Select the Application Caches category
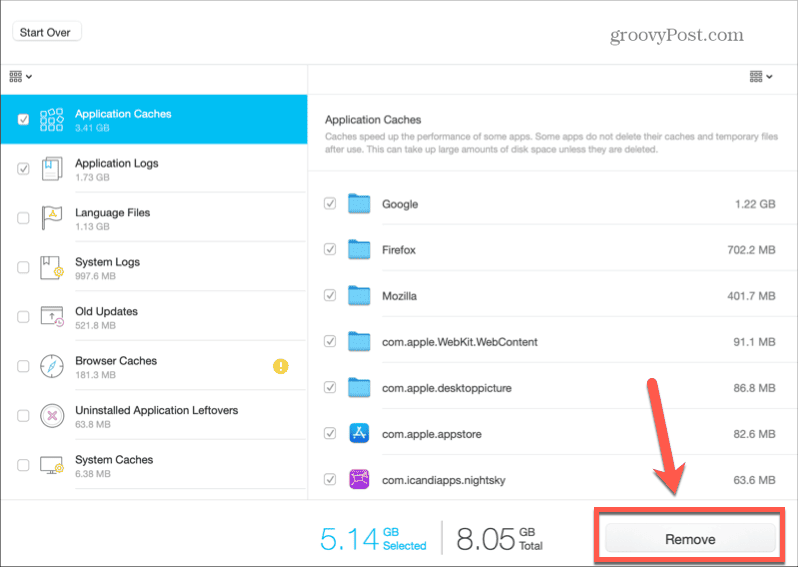The height and width of the screenshot is (567, 798). click(154, 119)
